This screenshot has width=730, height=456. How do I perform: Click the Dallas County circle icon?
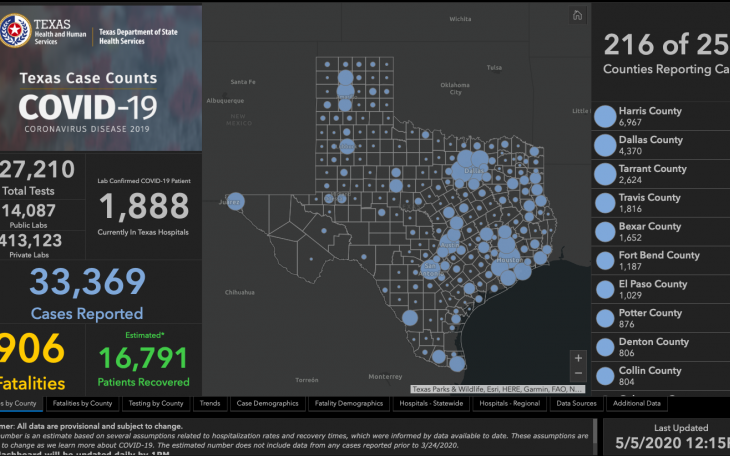coord(605,145)
